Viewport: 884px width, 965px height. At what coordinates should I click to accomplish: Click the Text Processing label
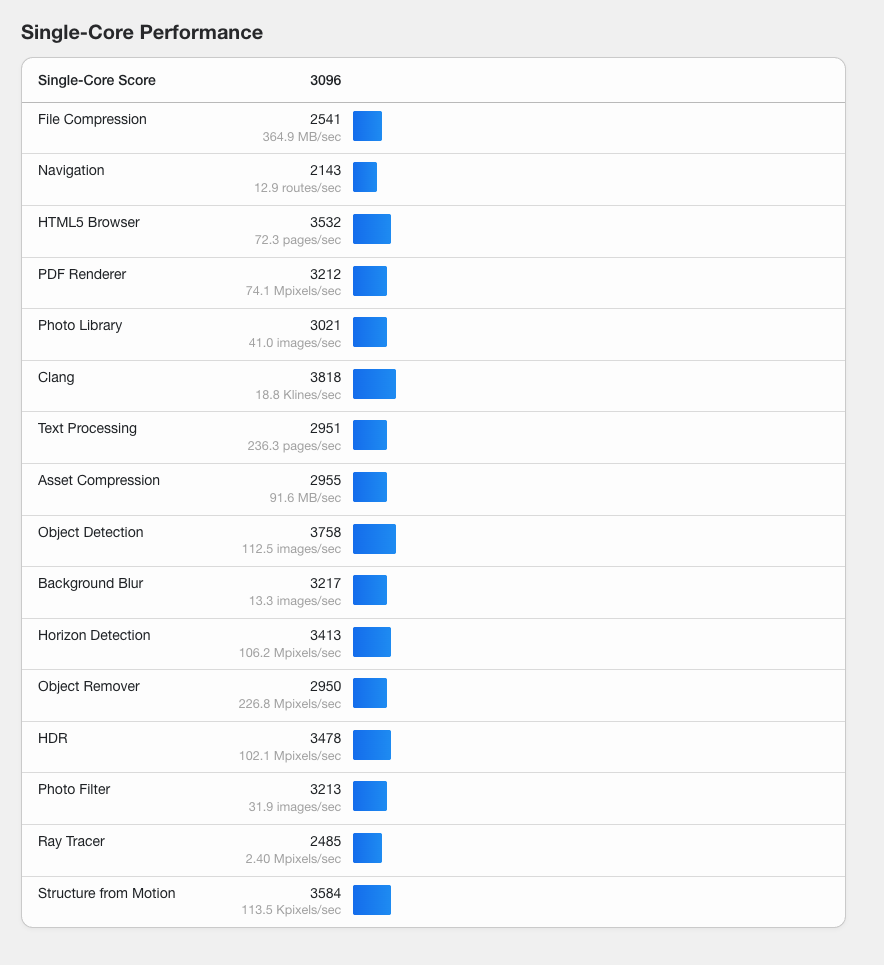coord(87,428)
